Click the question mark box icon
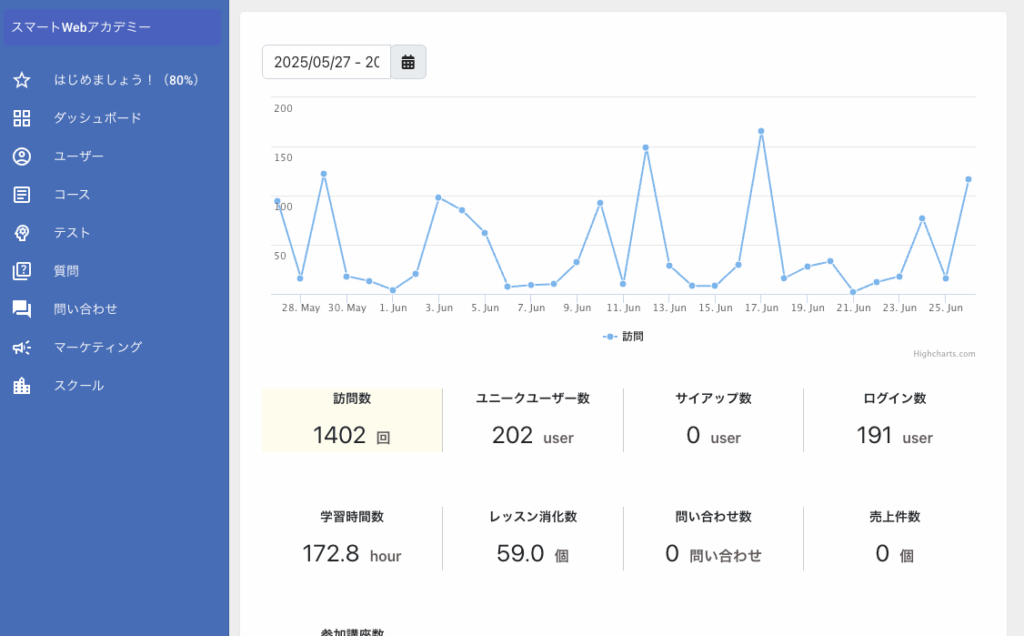Viewport: 1024px width, 636px height. point(22,271)
